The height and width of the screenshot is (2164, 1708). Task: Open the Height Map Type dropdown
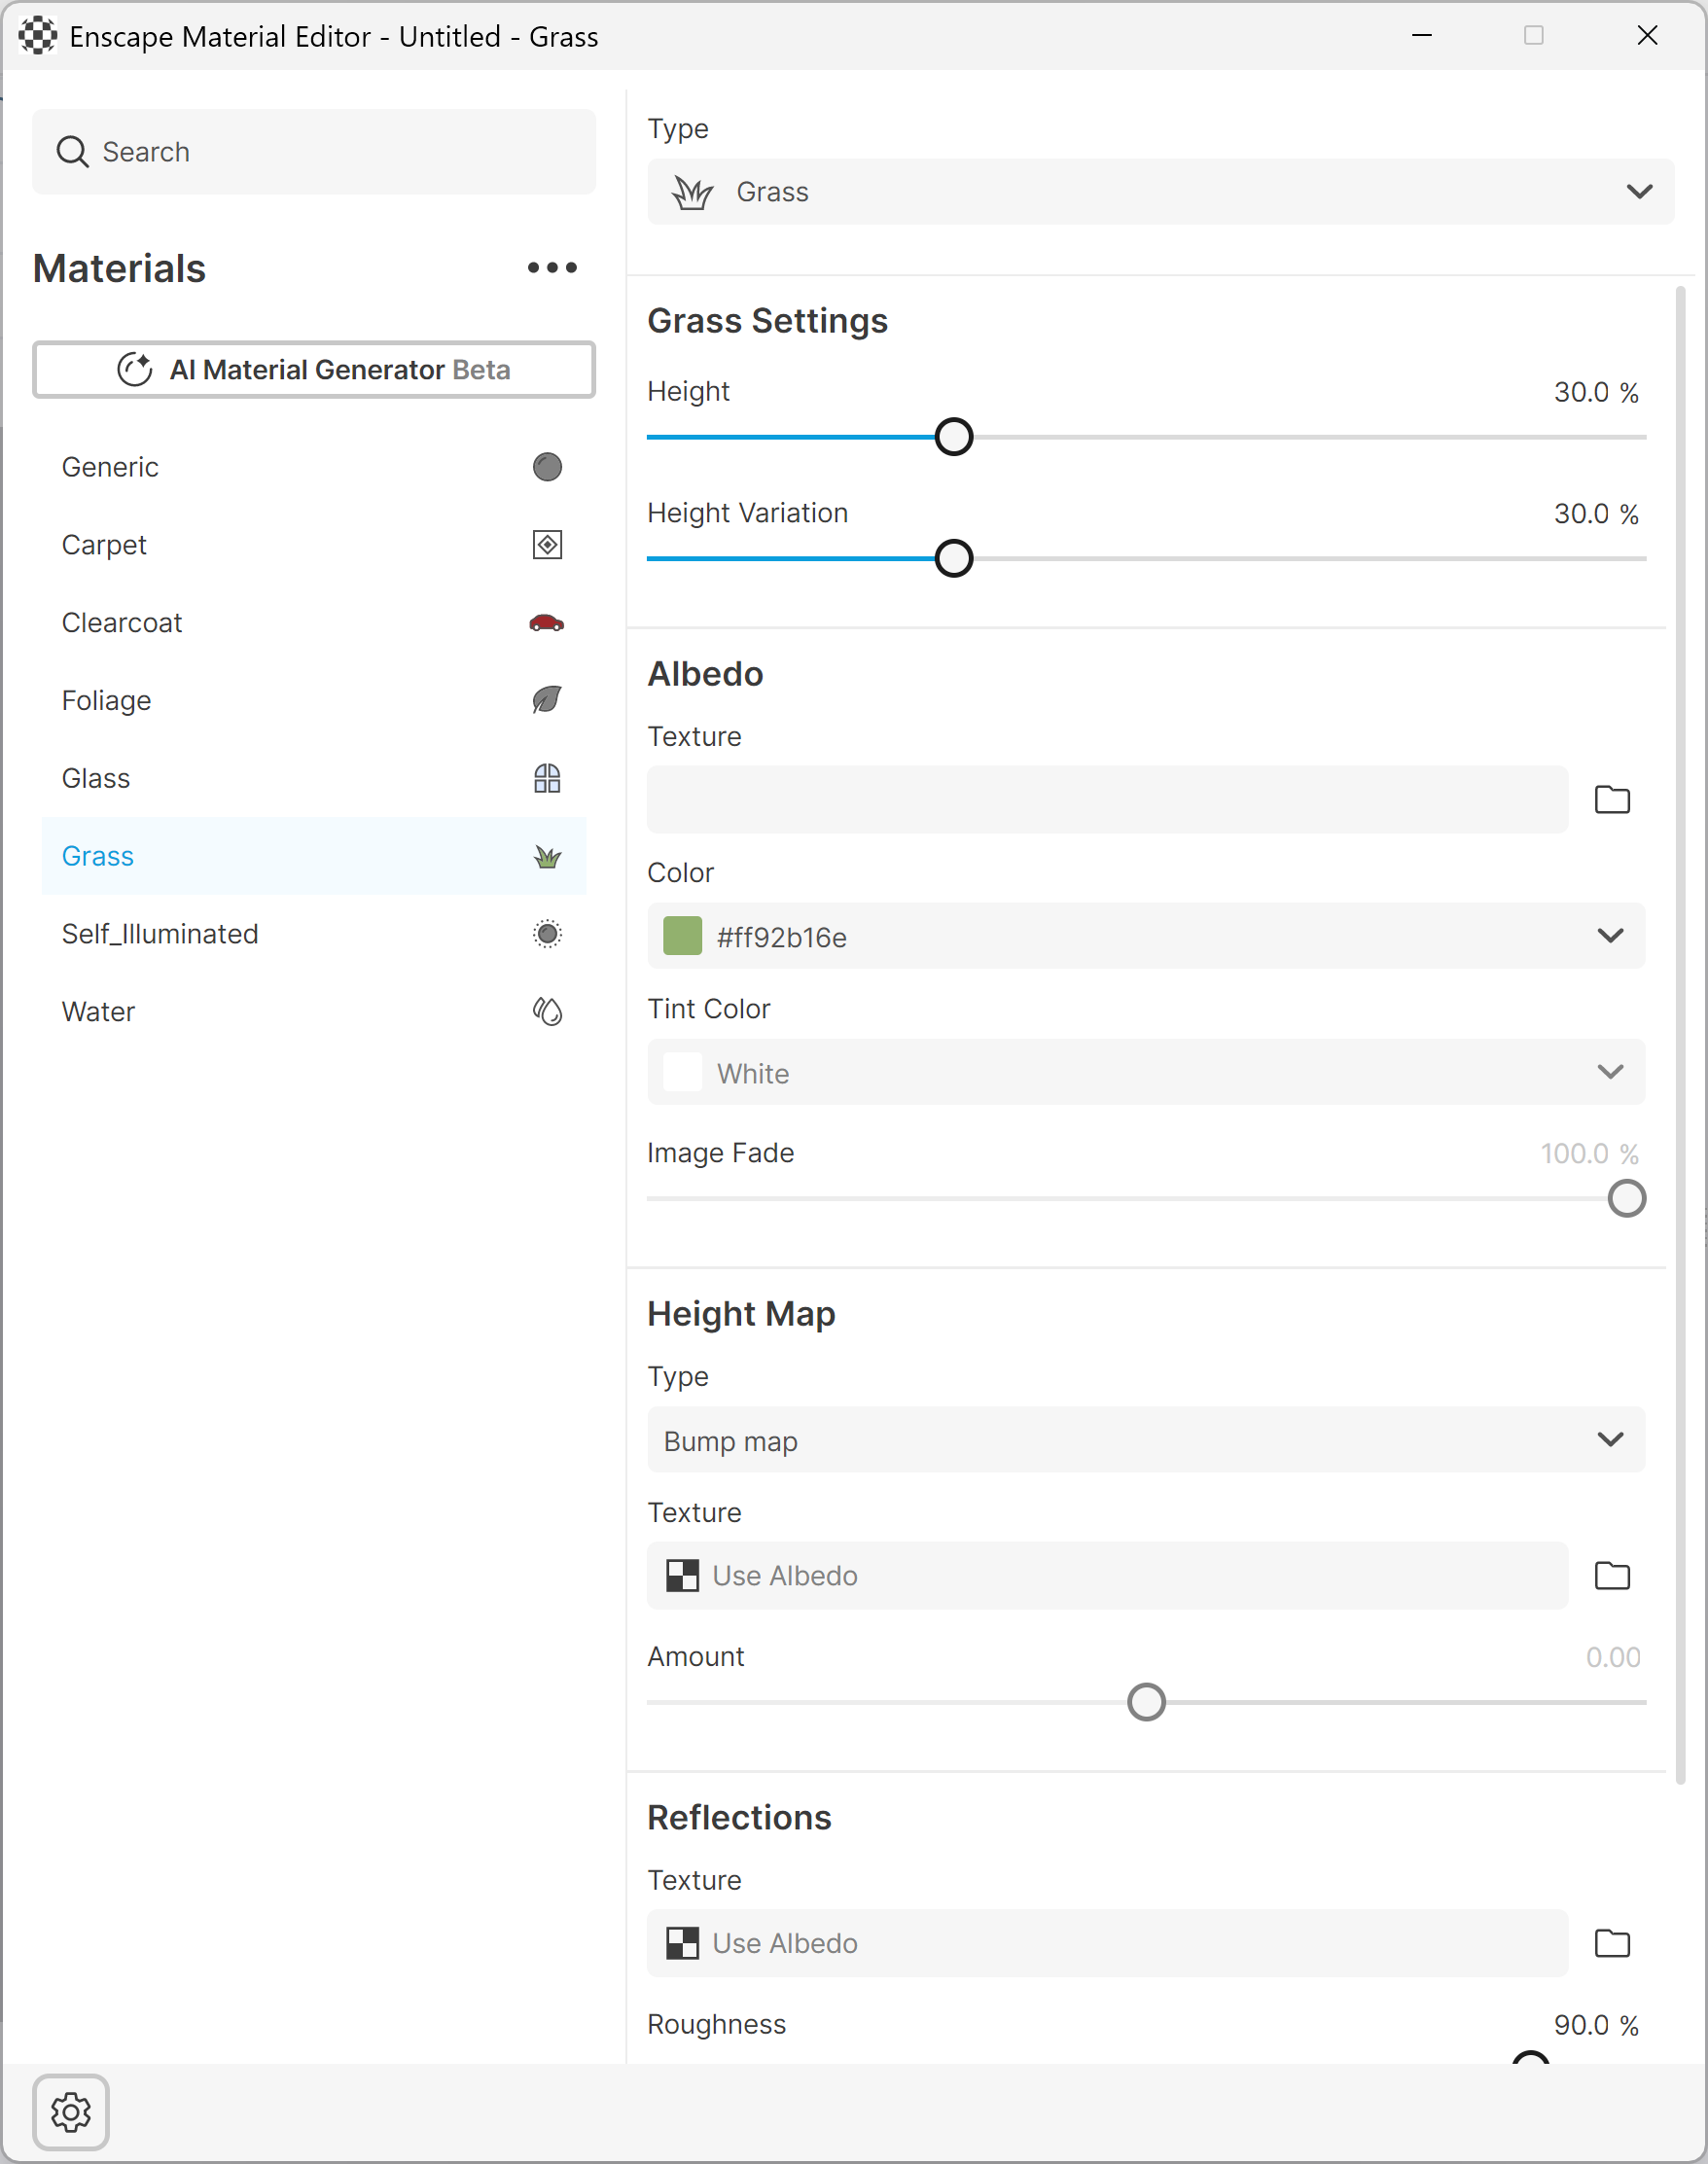tap(1146, 1440)
